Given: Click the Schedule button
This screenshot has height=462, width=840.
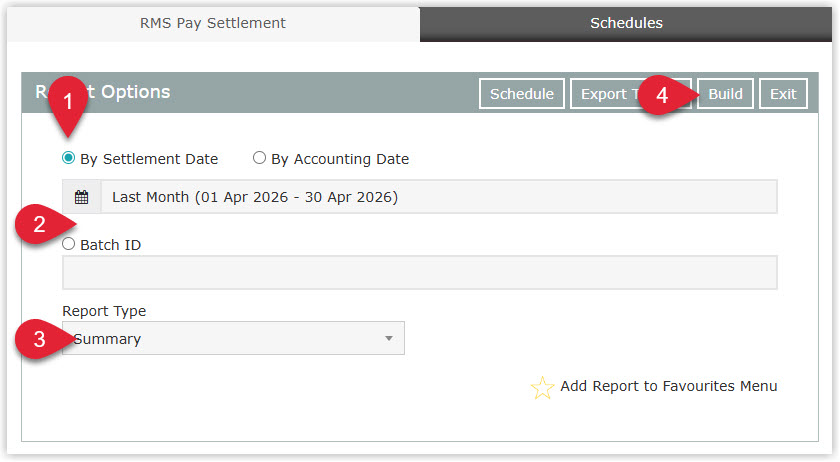Looking at the screenshot, I should (x=522, y=94).
